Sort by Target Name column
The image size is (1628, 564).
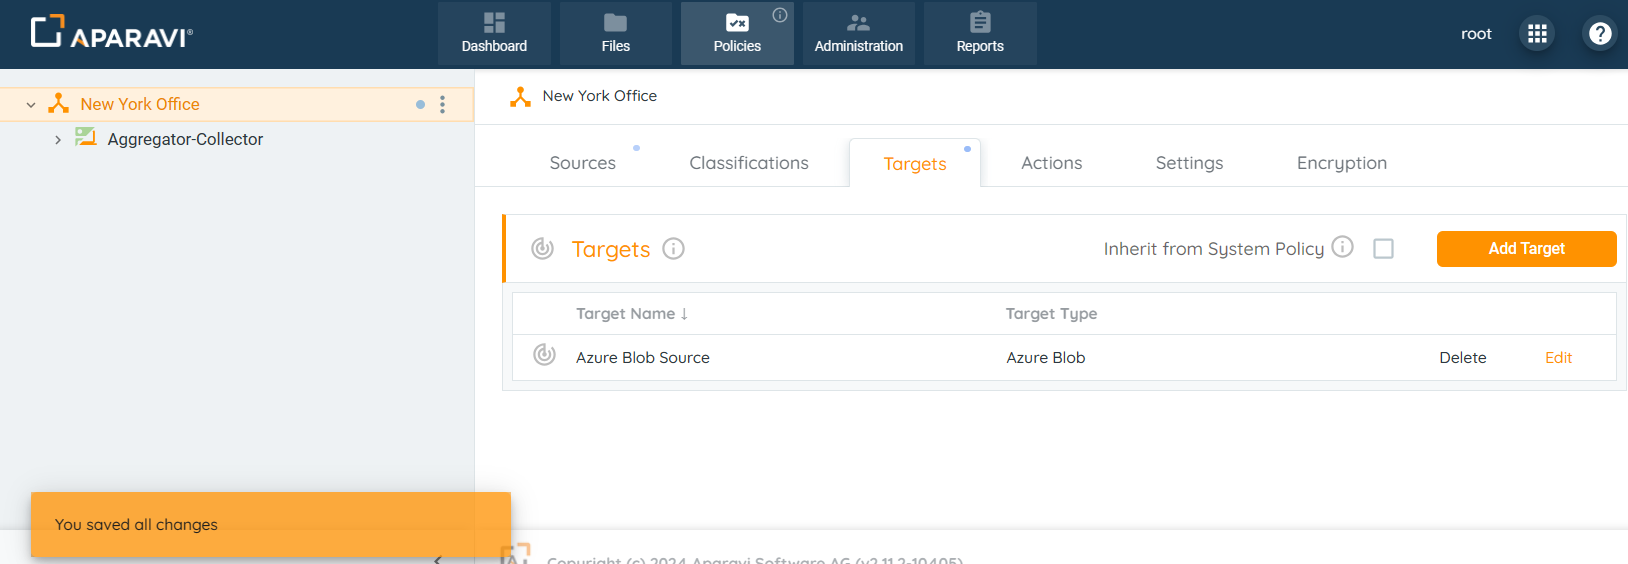[631, 314]
